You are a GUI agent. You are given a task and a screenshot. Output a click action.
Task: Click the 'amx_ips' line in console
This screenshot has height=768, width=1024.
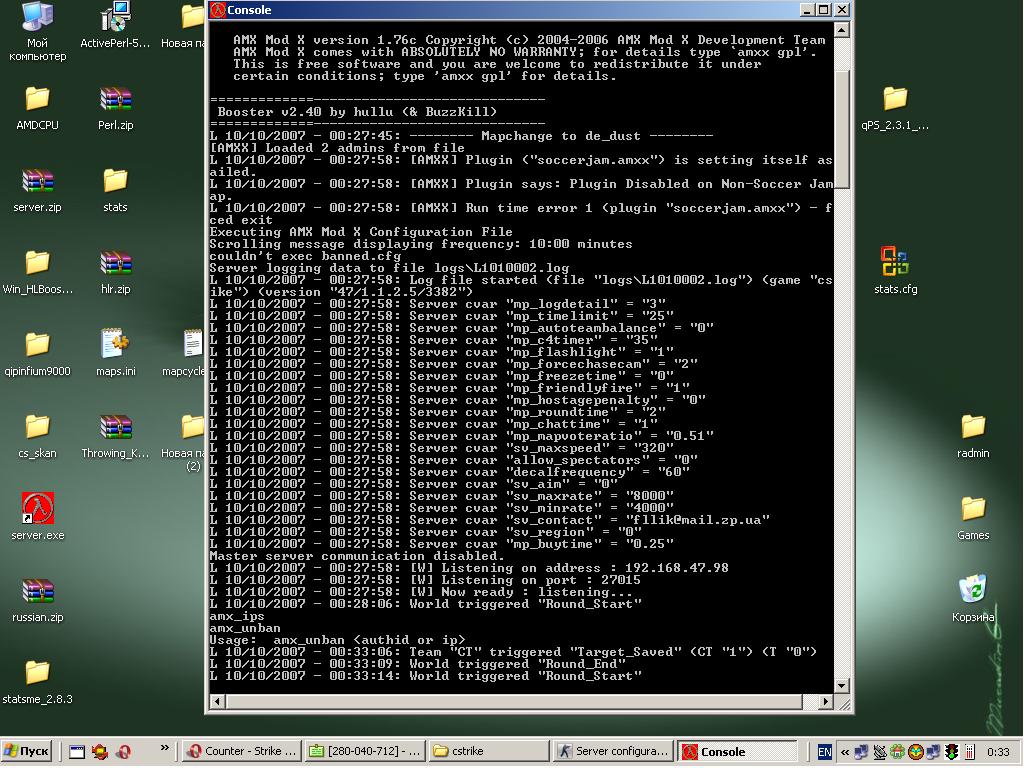click(x=236, y=616)
